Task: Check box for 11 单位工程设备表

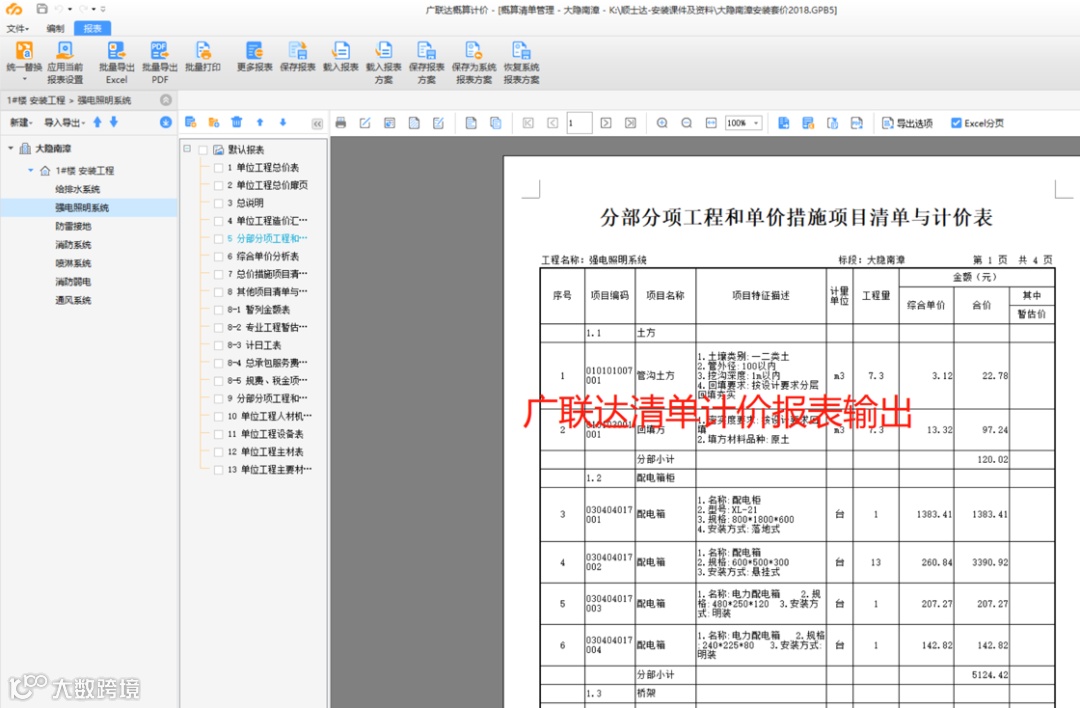Action: tap(218, 434)
